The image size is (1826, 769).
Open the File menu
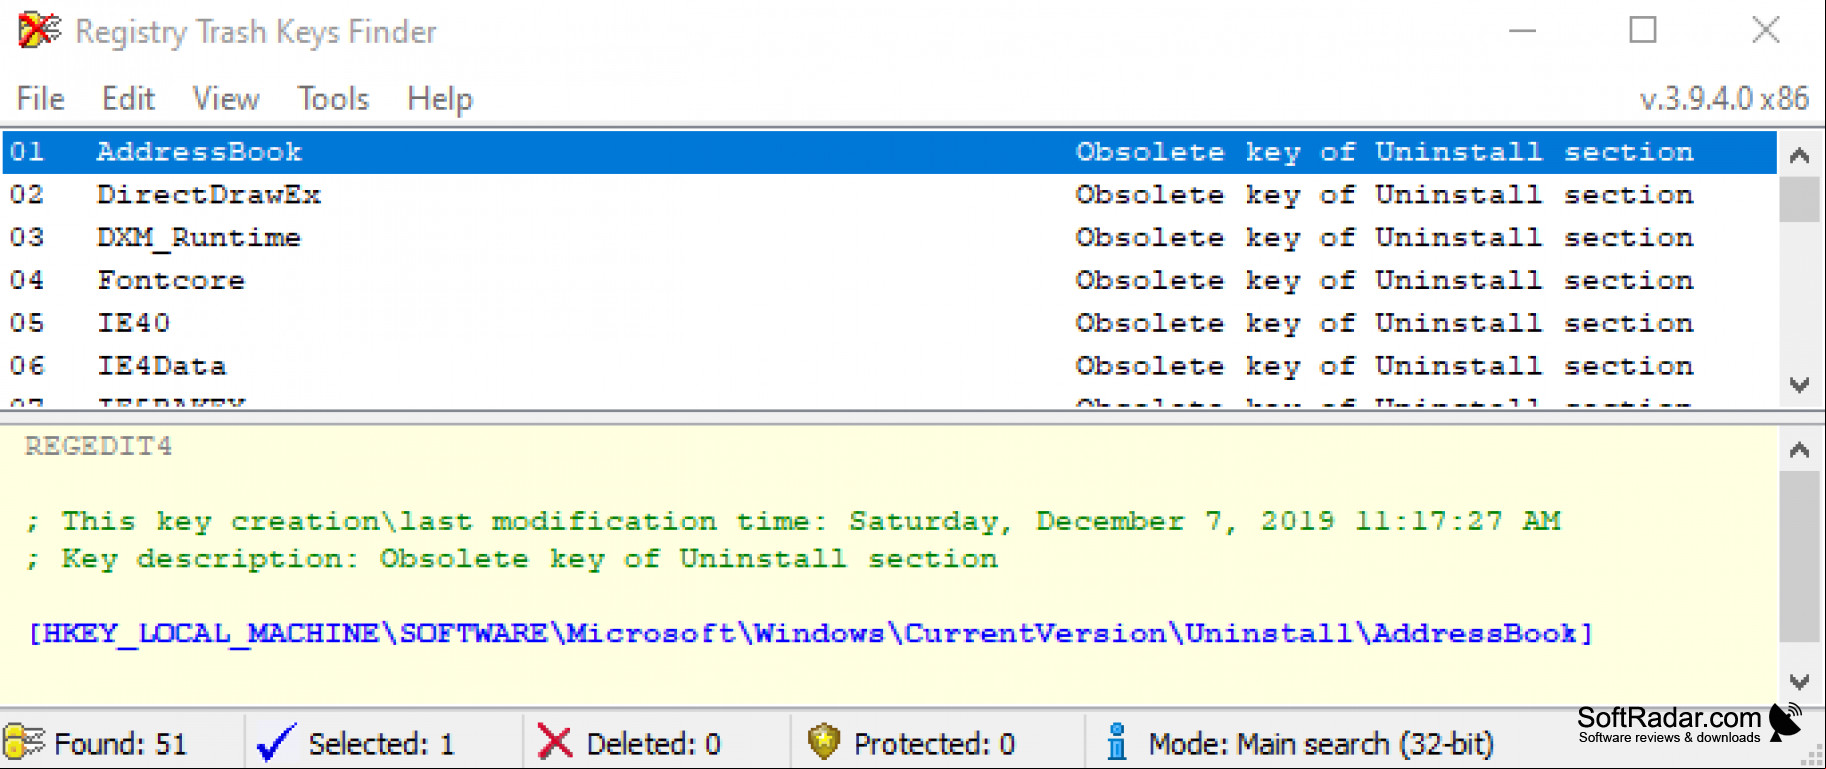41,98
